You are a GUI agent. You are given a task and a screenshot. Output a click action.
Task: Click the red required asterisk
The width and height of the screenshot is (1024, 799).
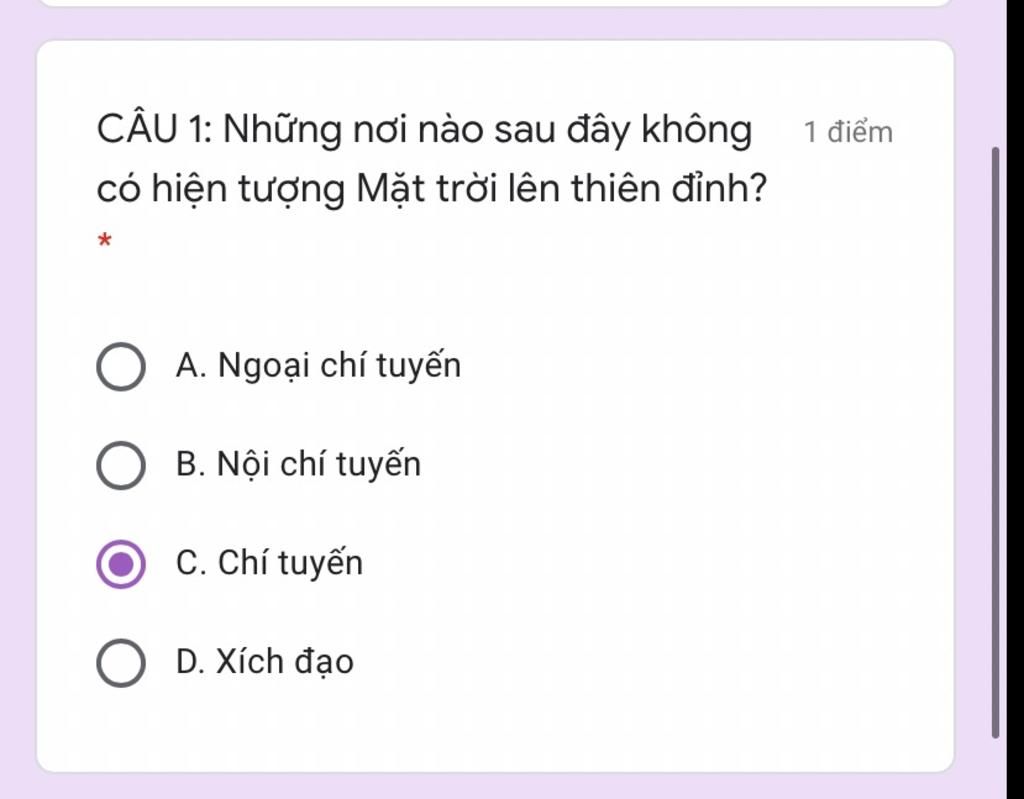click(104, 241)
